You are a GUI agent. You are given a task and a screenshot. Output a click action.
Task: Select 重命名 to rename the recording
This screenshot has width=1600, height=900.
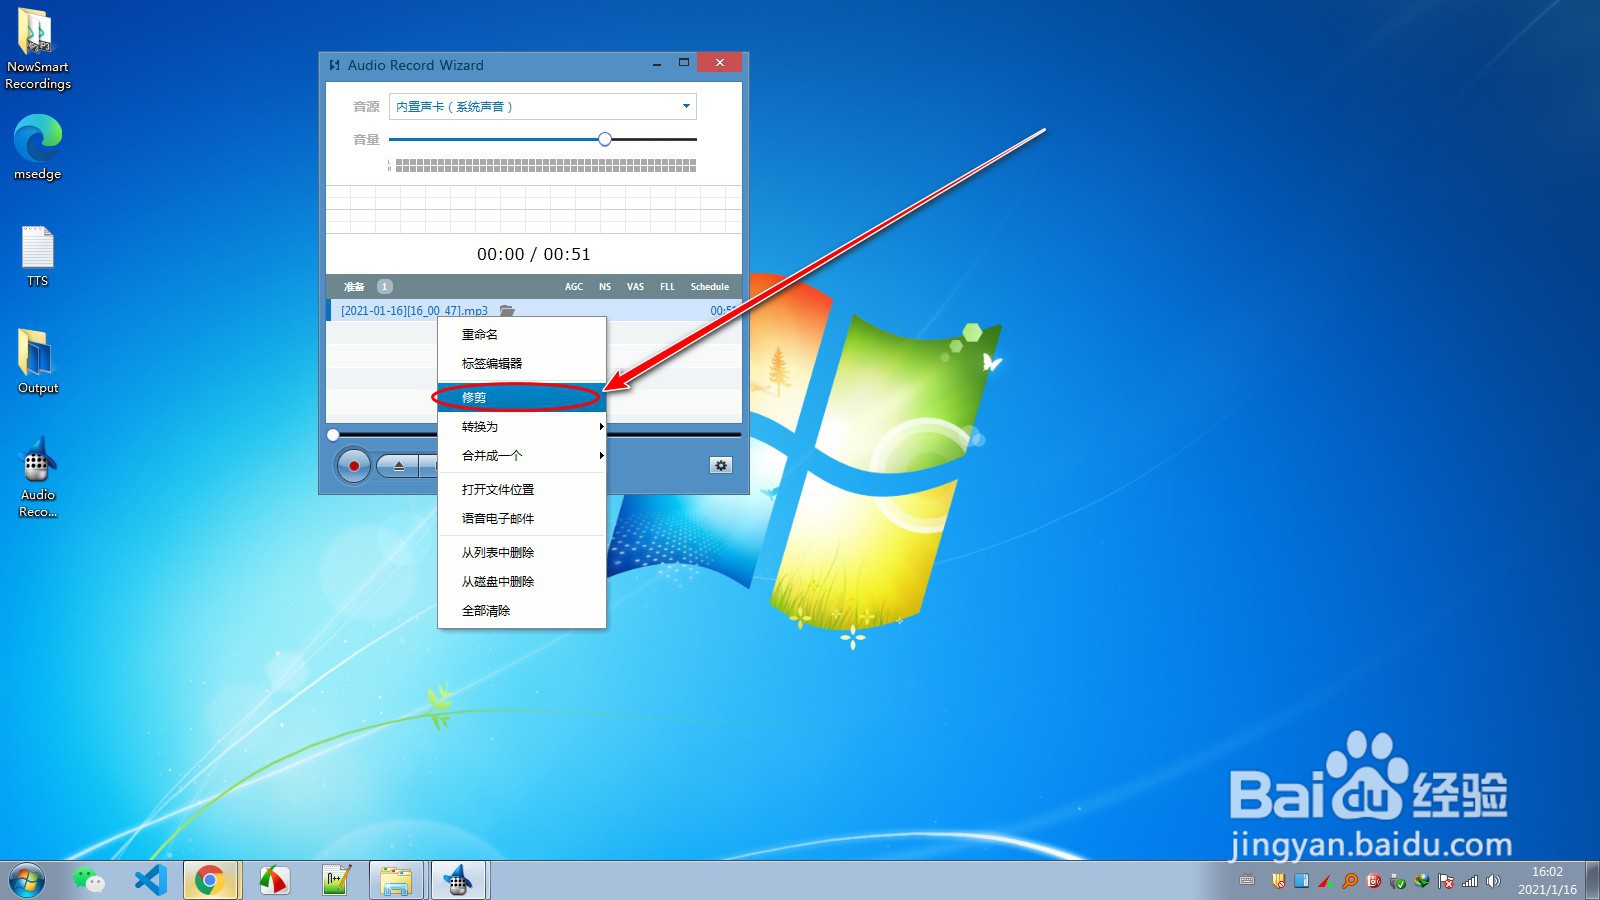pyautogui.click(x=522, y=334)
